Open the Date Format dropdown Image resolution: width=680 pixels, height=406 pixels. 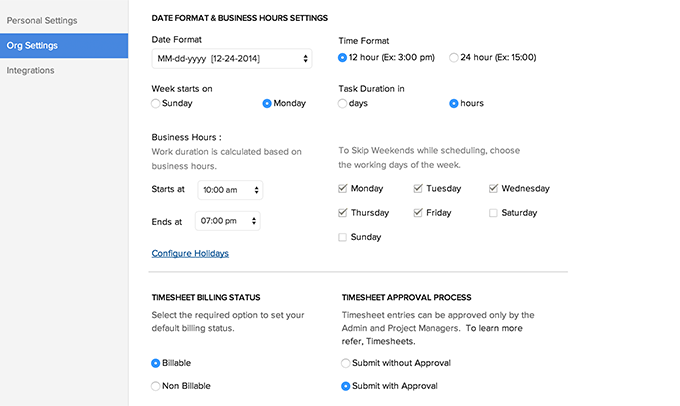pyautogui.click(x=231, y=60)
